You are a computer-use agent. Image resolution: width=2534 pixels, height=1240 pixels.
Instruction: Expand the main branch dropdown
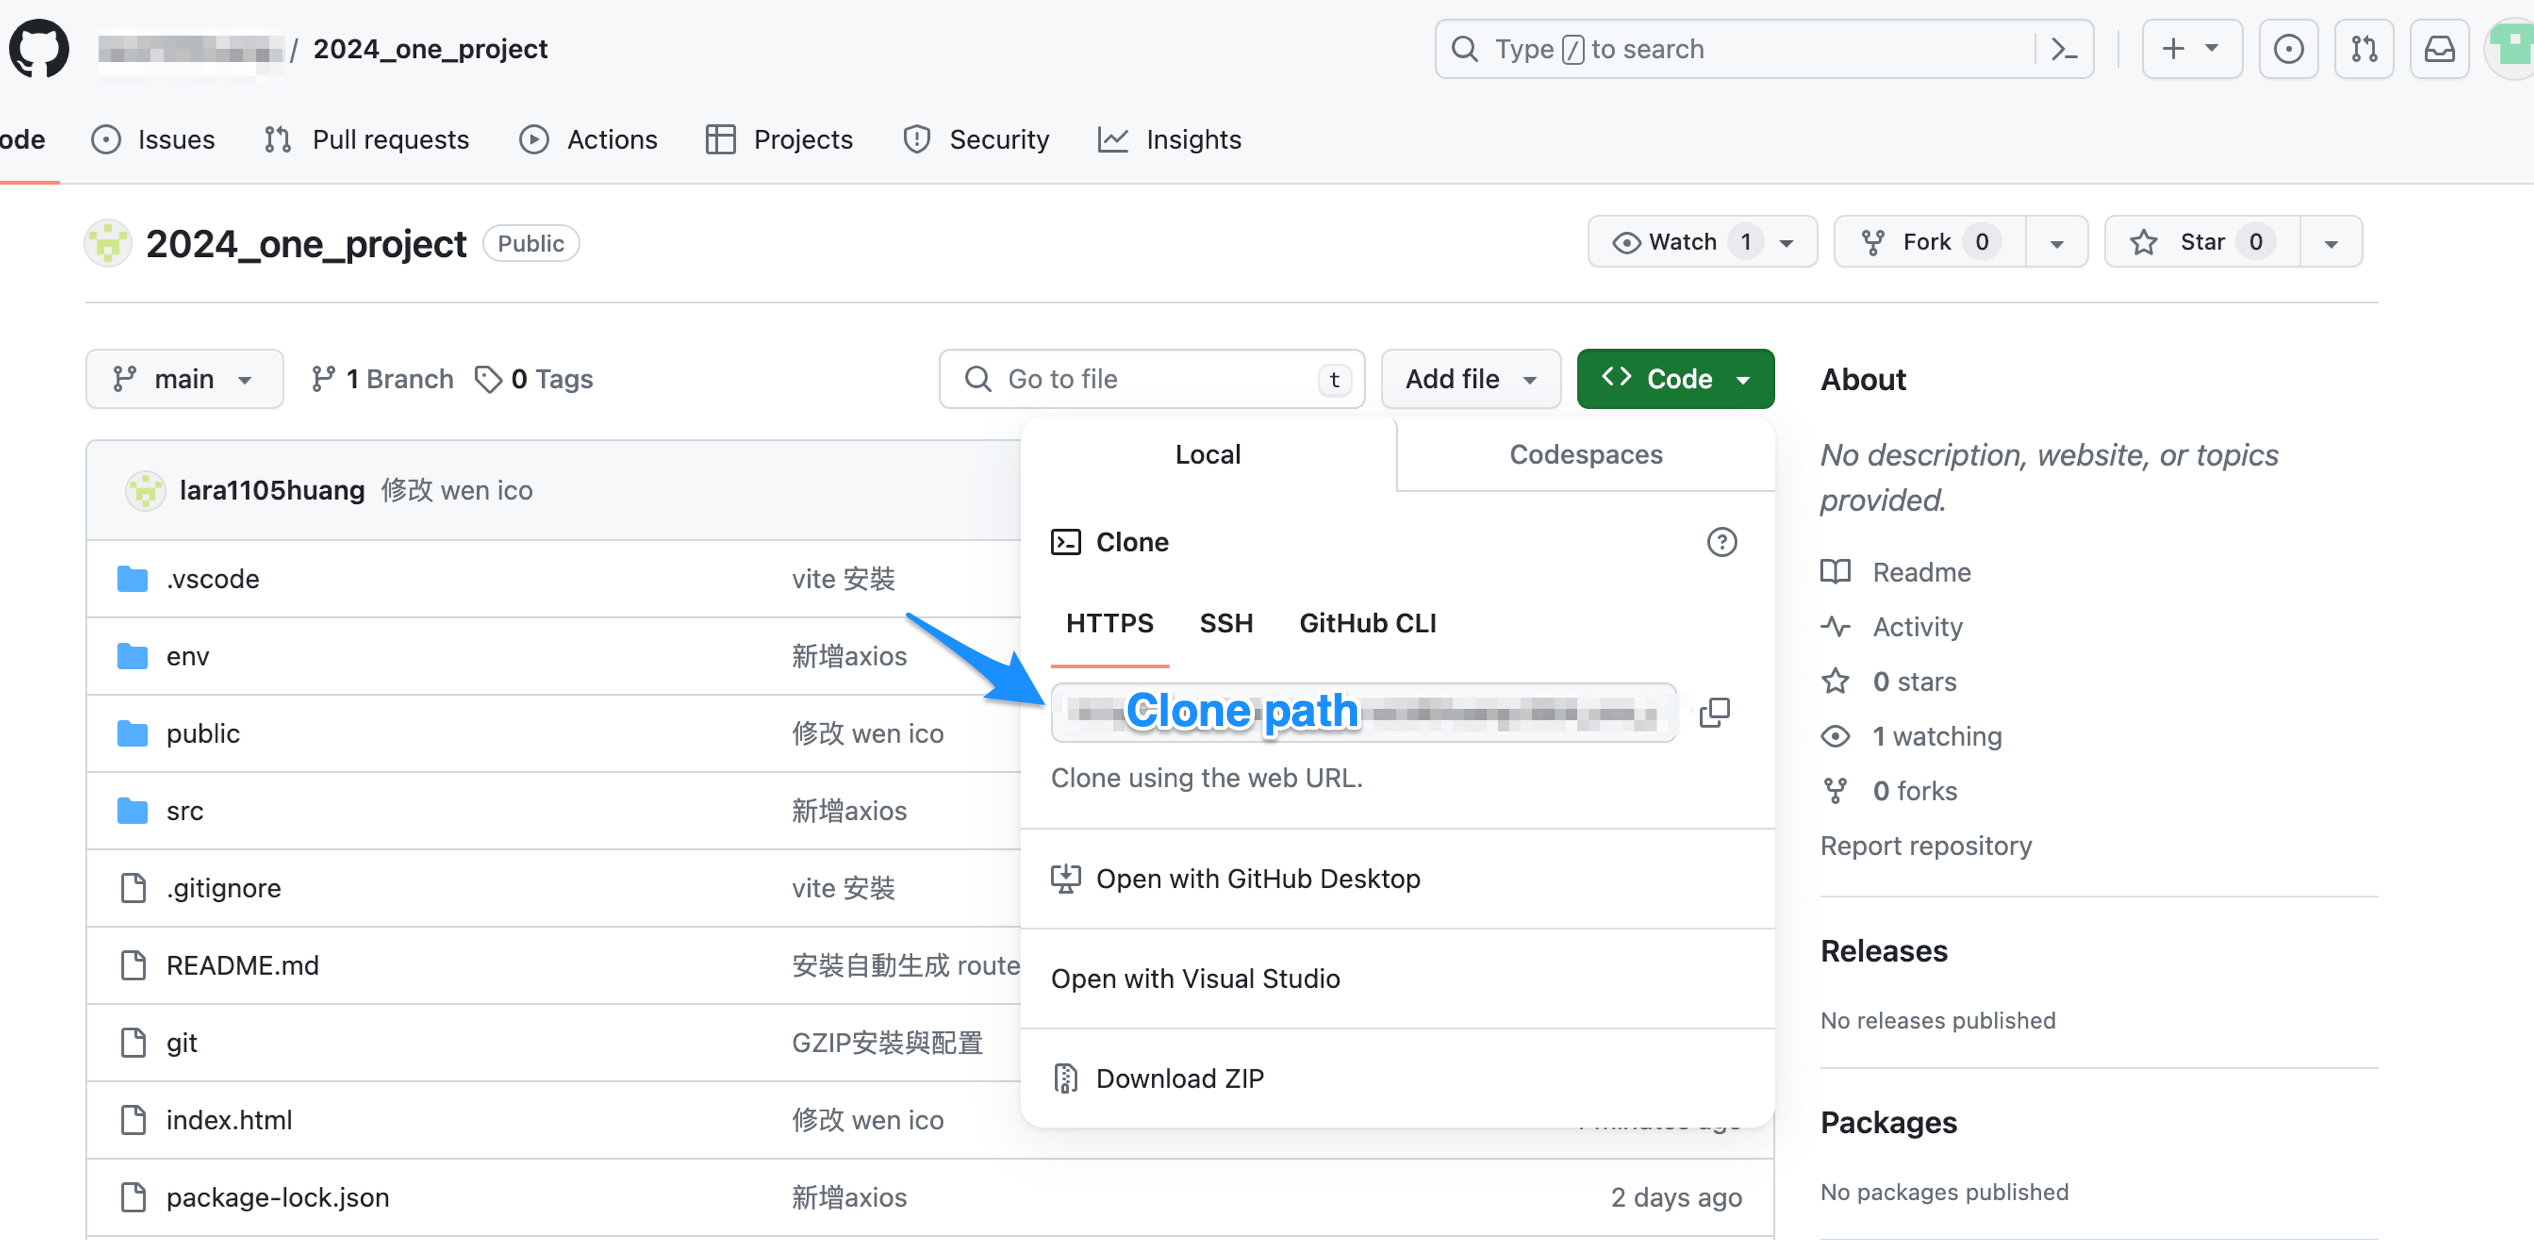click(184, 379)
